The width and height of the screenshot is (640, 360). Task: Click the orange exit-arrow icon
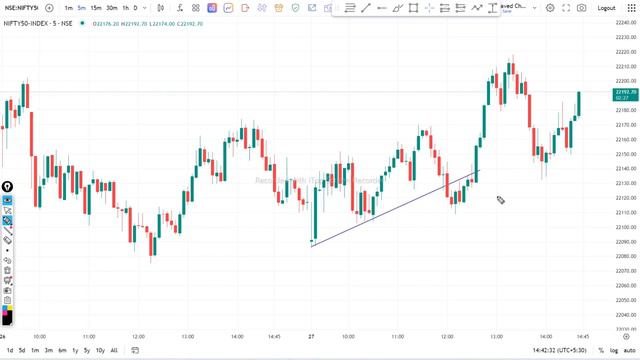pyautogui.click(x=245, y=8)
